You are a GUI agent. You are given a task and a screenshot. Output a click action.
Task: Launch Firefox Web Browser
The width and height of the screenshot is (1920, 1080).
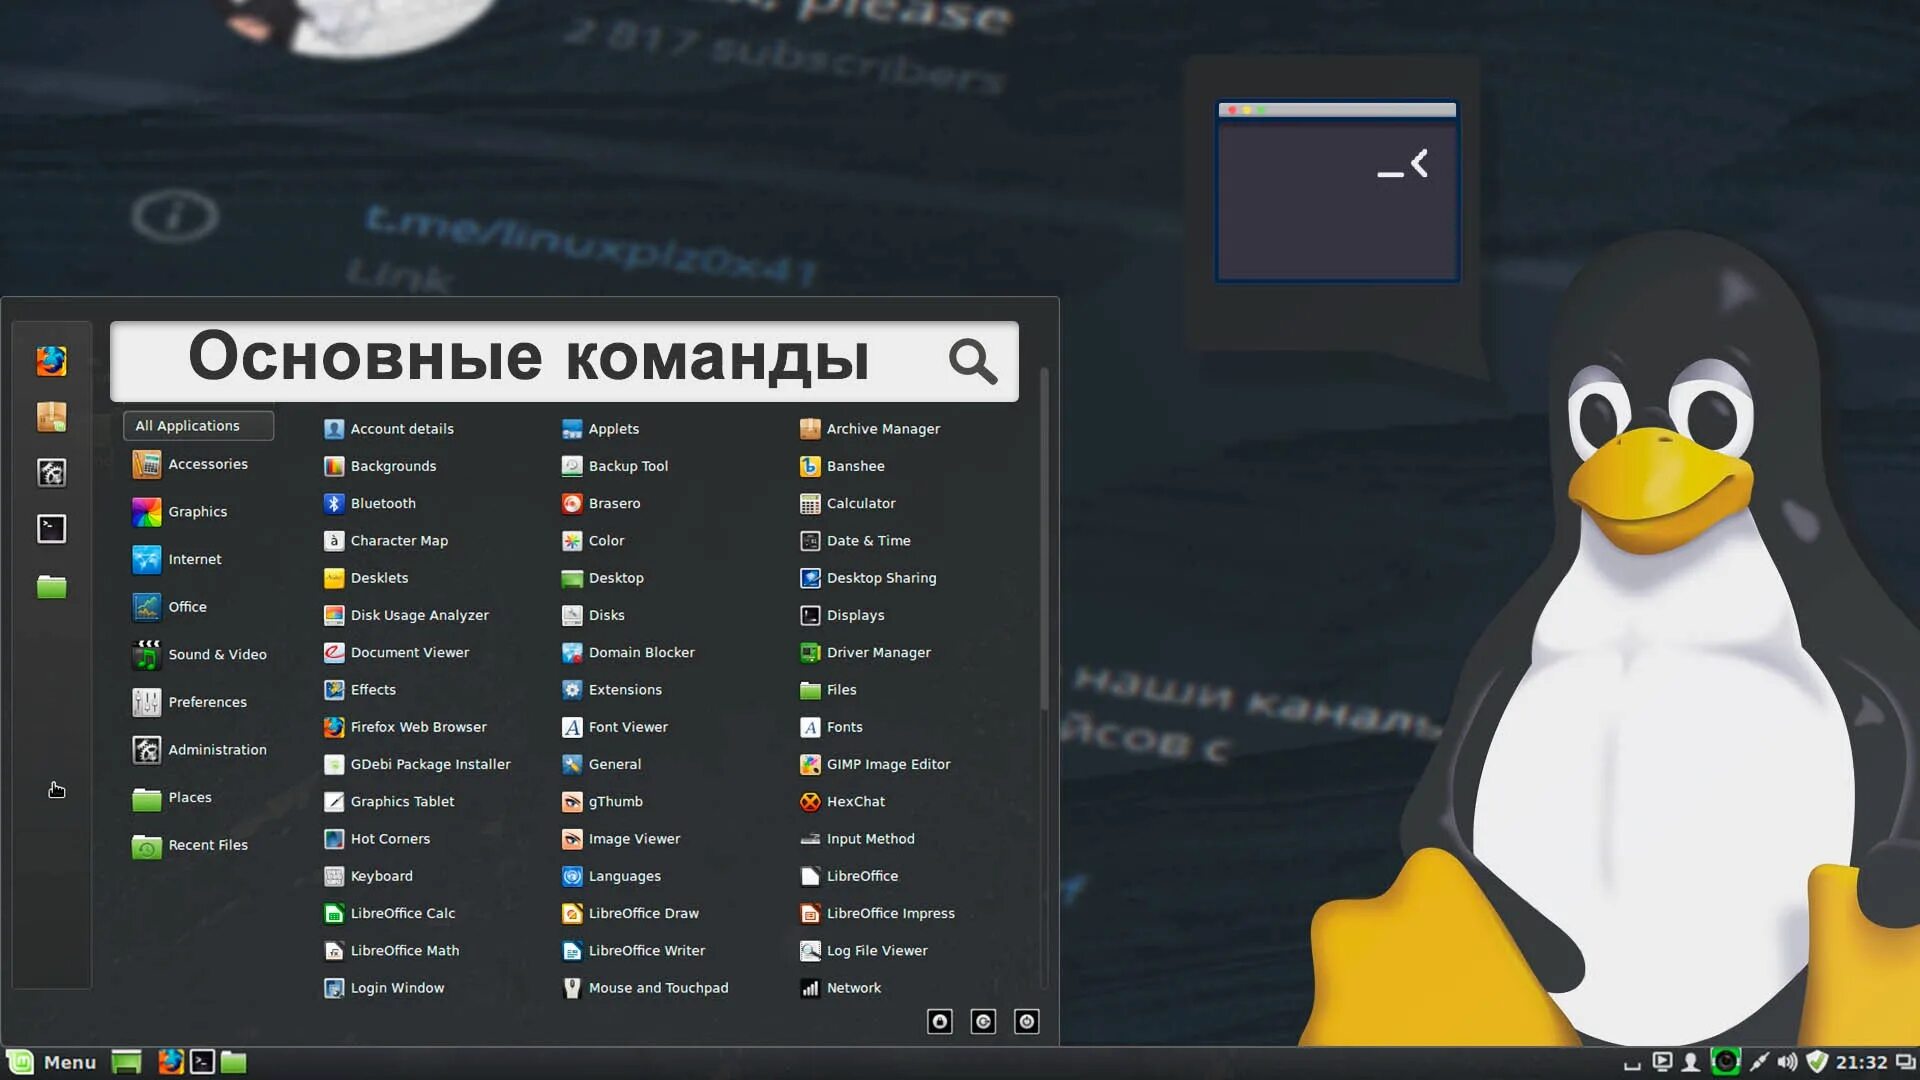tap(418, 727)
